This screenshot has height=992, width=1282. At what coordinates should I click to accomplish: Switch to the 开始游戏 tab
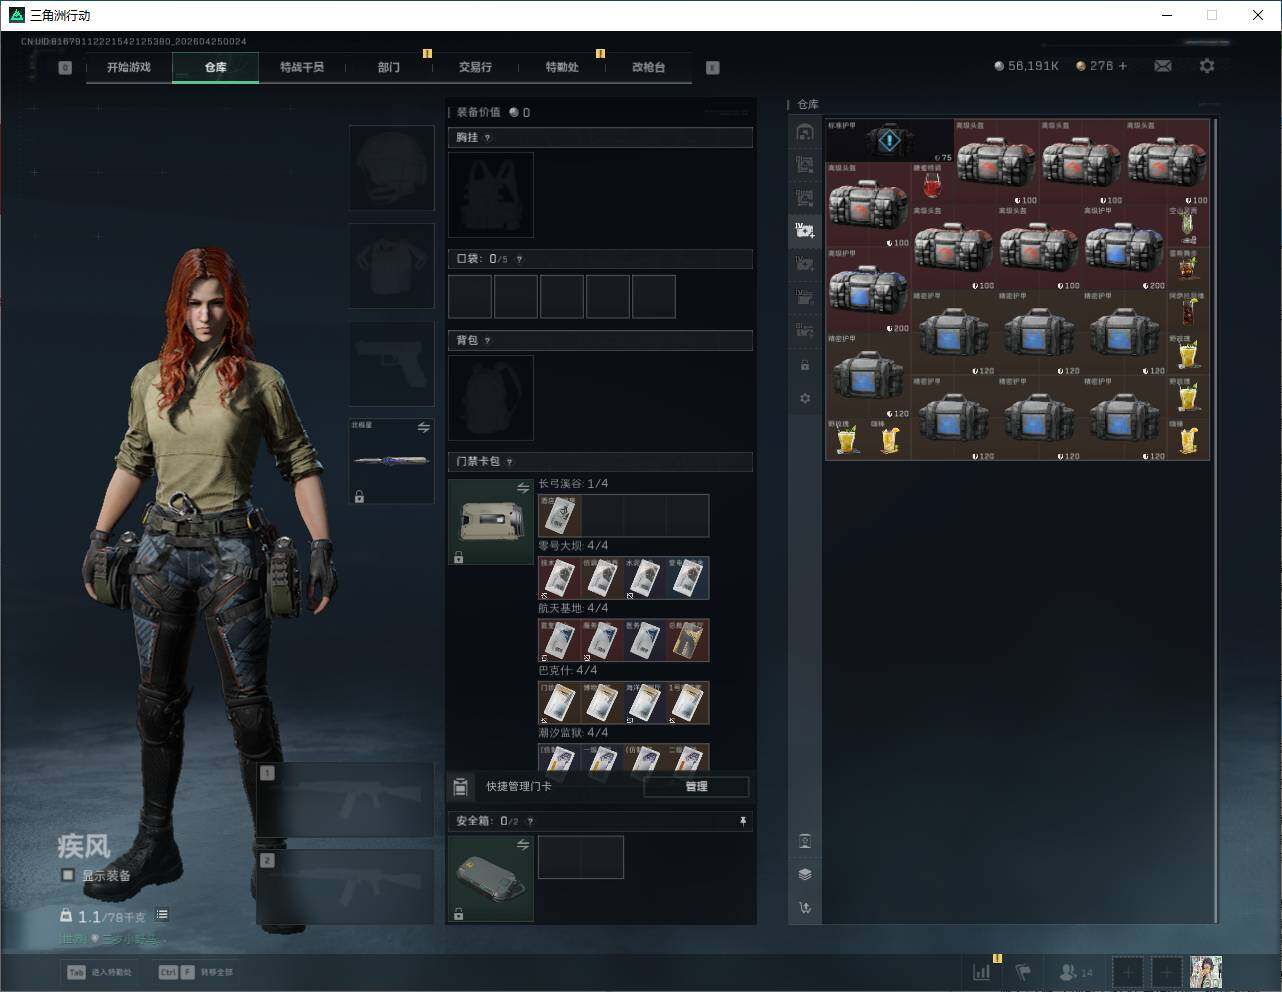click(x=129, y=67)
